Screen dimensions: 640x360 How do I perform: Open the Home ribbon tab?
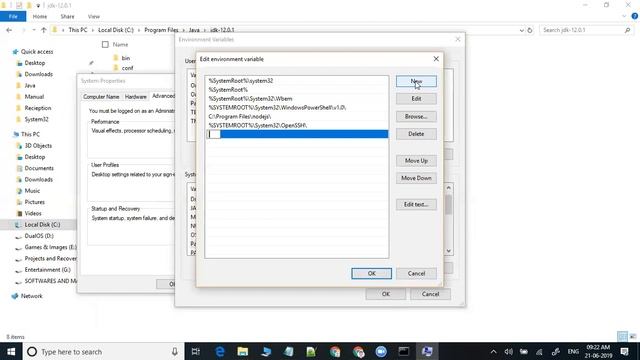[40, 17]
